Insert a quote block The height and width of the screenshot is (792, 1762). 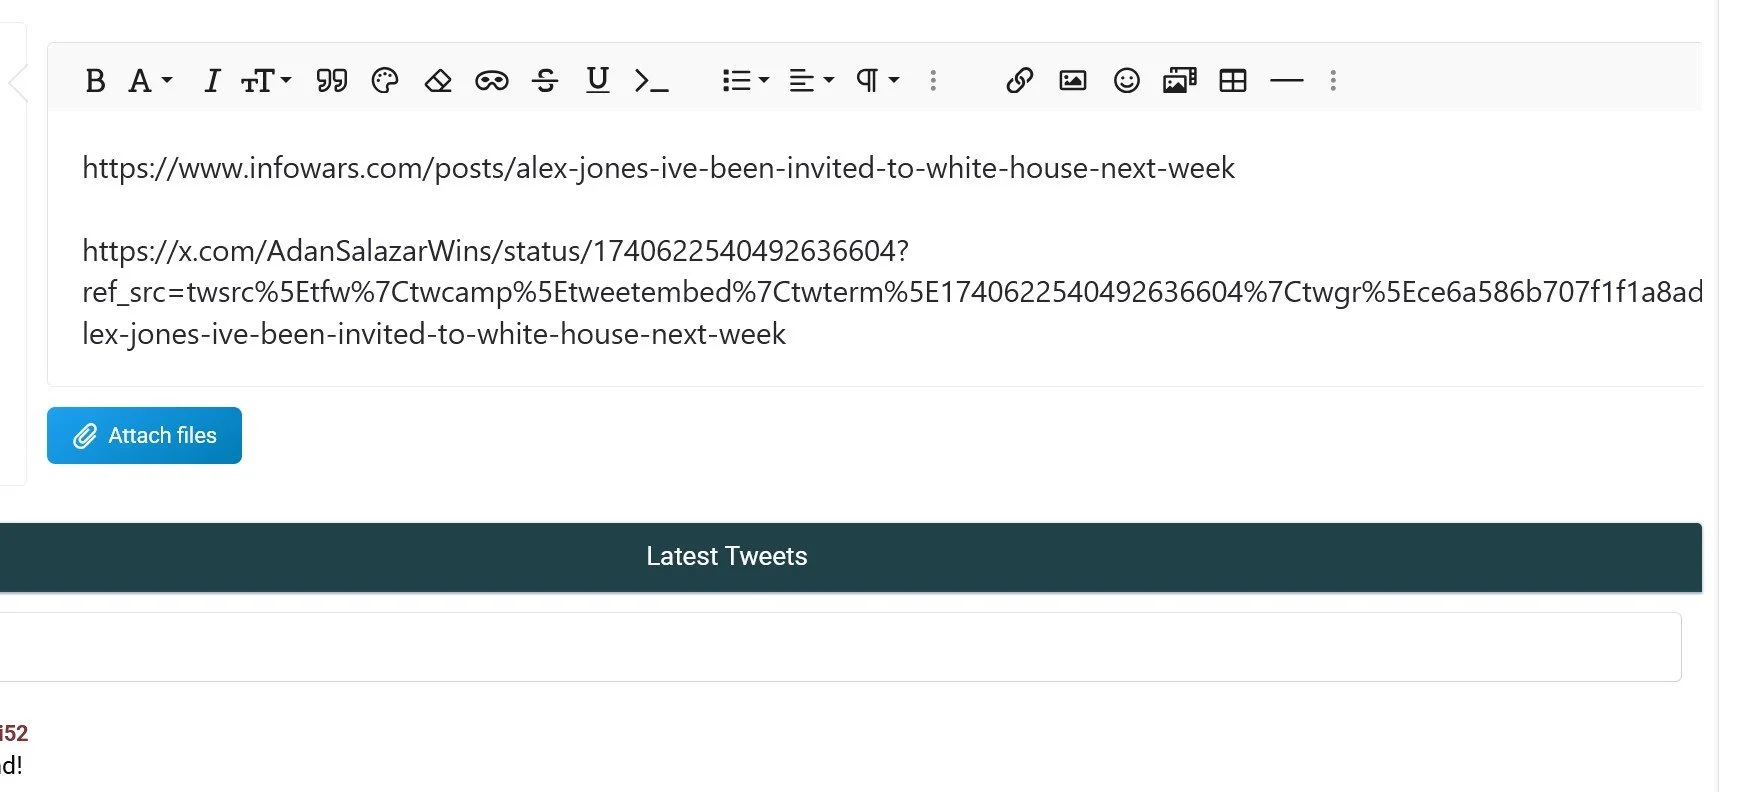click(x=331, y=81)
